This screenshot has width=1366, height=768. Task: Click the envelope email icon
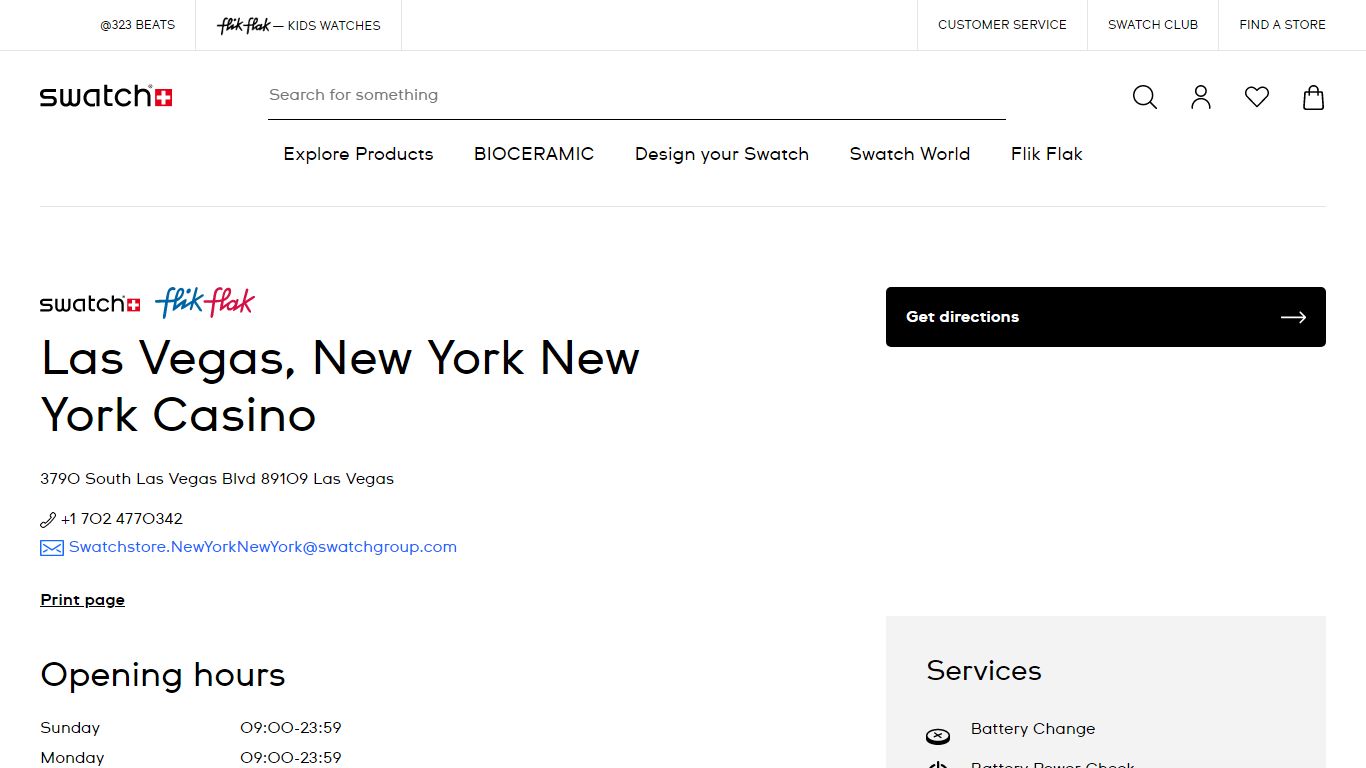(52, 548)
